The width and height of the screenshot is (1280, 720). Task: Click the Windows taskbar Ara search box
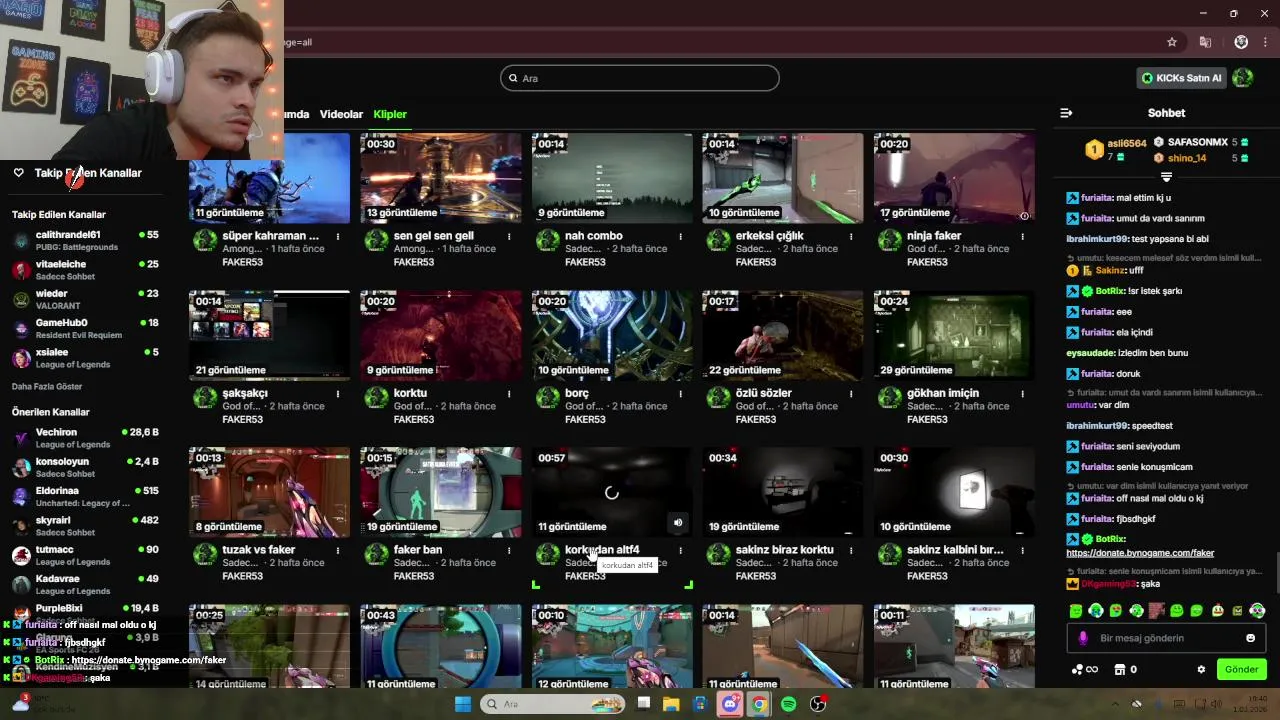(552, 704)
